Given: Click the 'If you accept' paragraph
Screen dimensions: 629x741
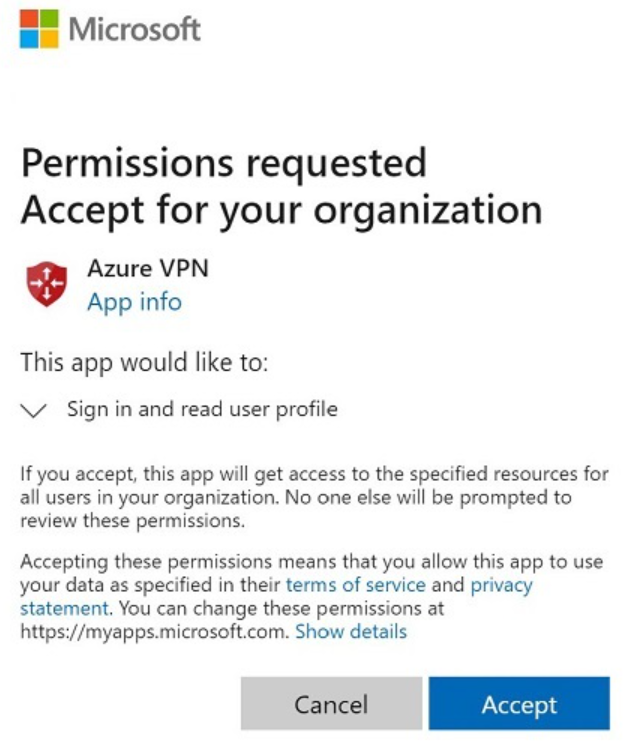Looking at the screenshot, I should 312,473.
